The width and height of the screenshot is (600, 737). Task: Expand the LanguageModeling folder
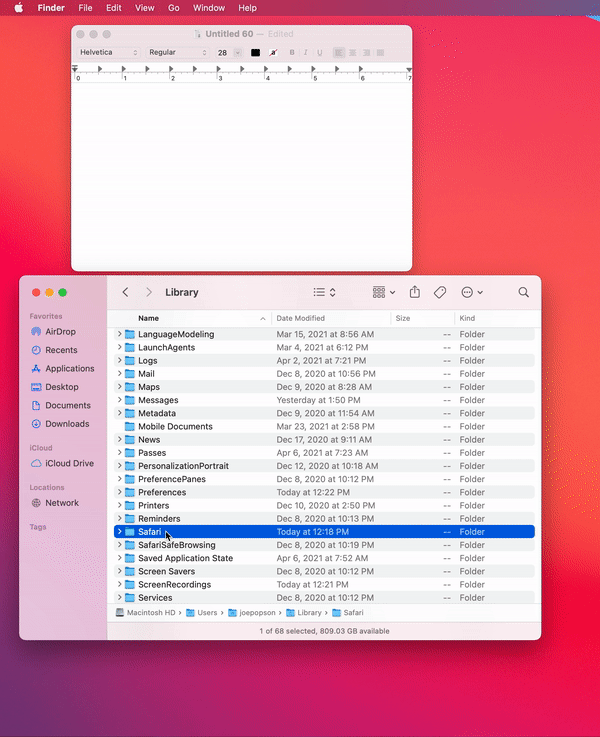(x=119, y=334)
